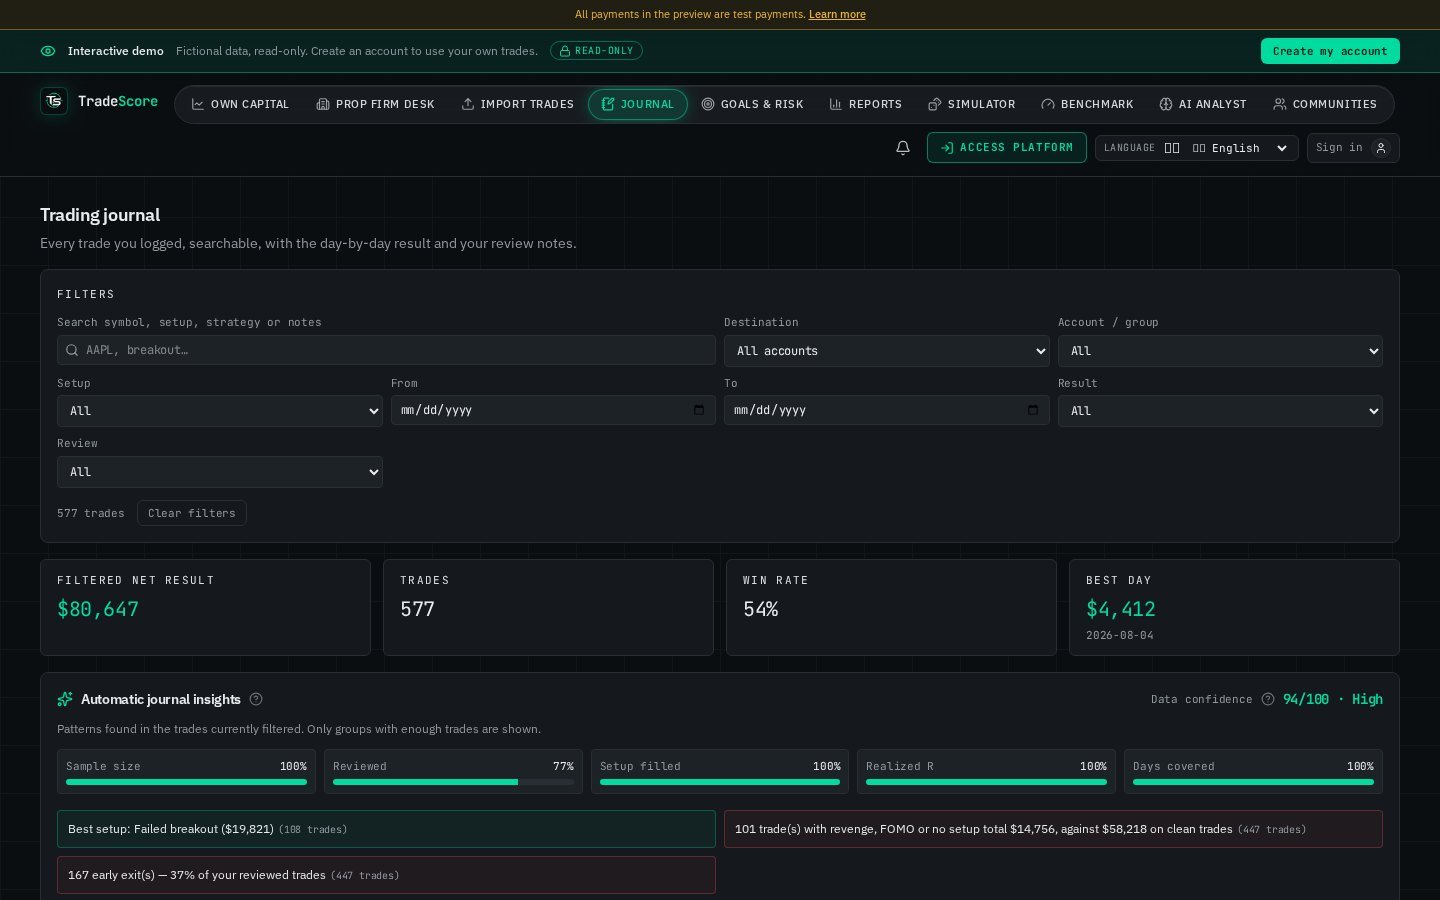Click the From date field
1440x900 pixels.
553,410
